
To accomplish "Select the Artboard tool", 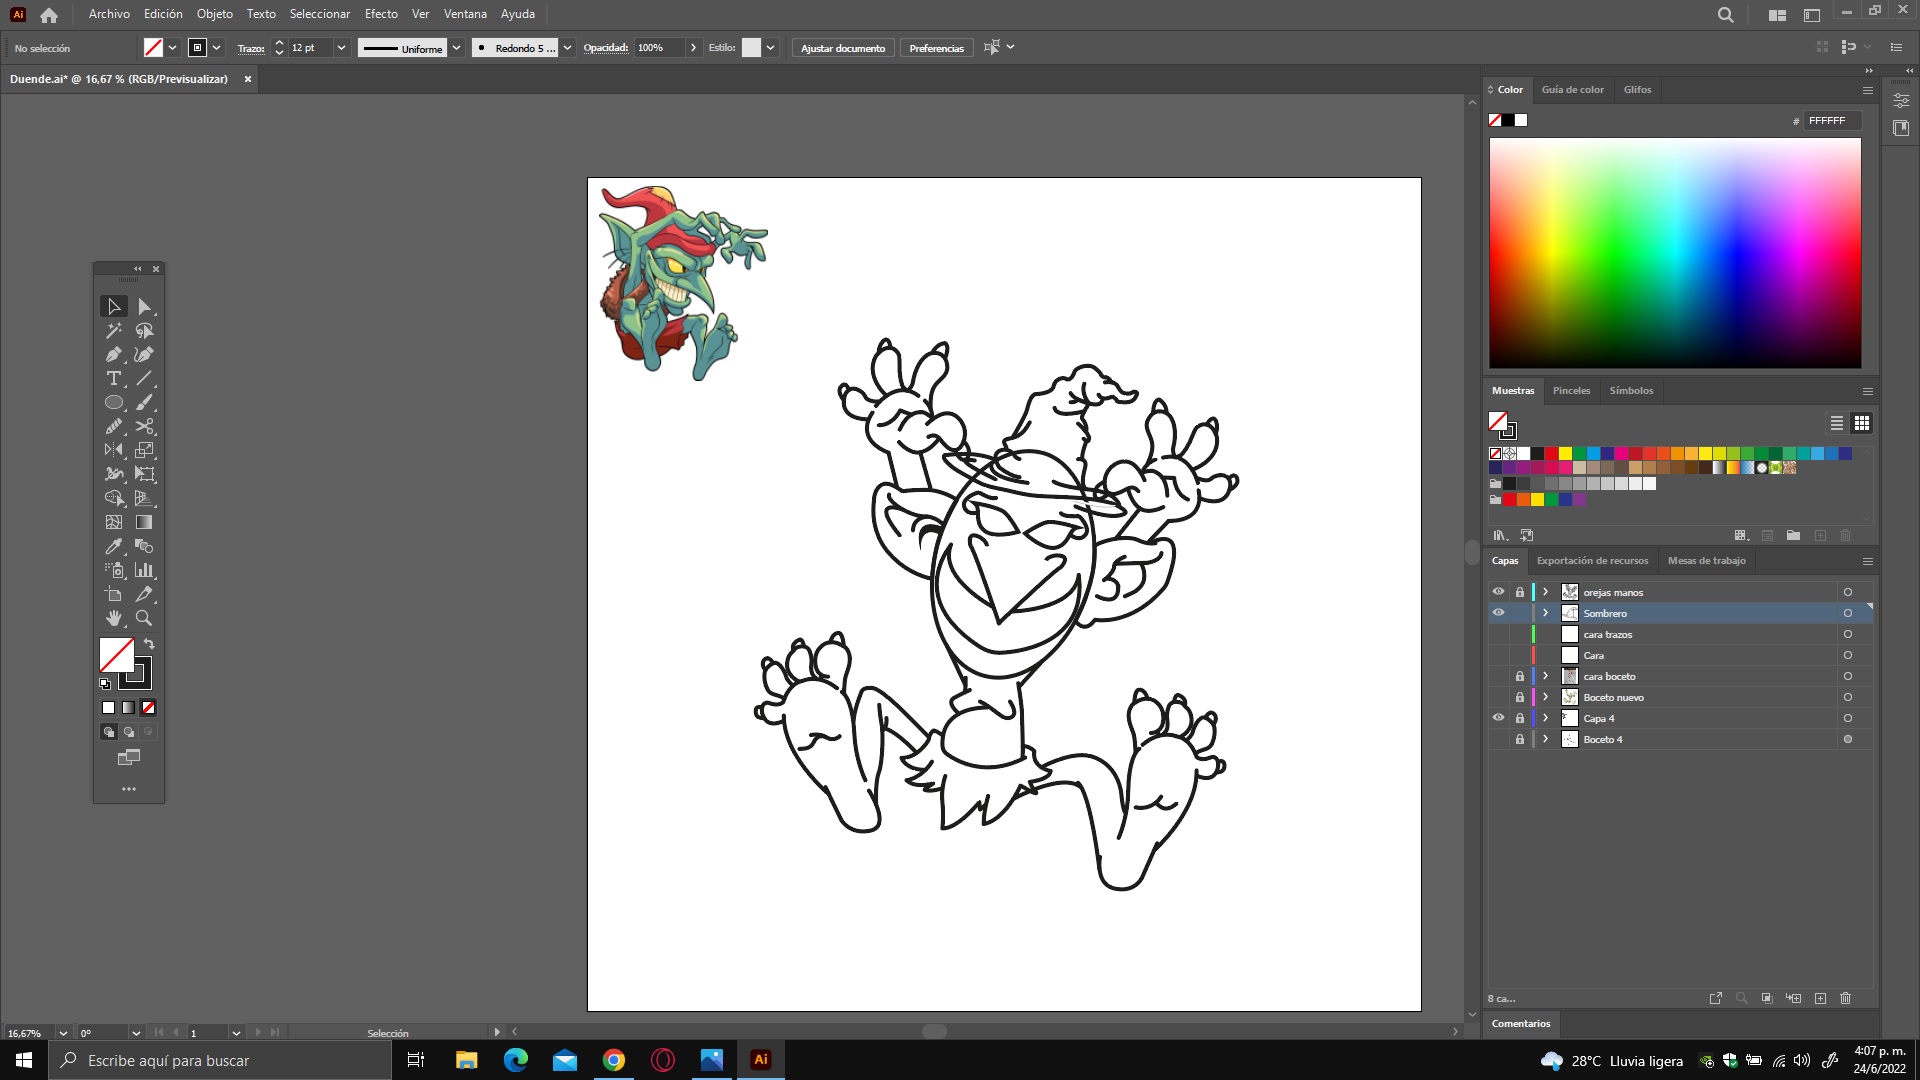I will [x=114, y=595].
